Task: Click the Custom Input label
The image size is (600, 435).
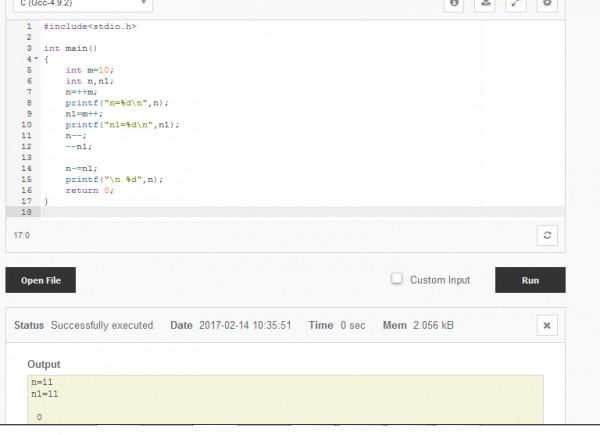Action: [x=439, y=280]
